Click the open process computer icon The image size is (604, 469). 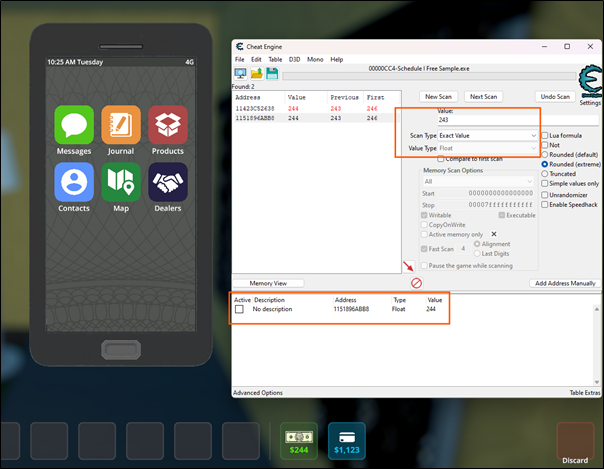coord(241,74)
